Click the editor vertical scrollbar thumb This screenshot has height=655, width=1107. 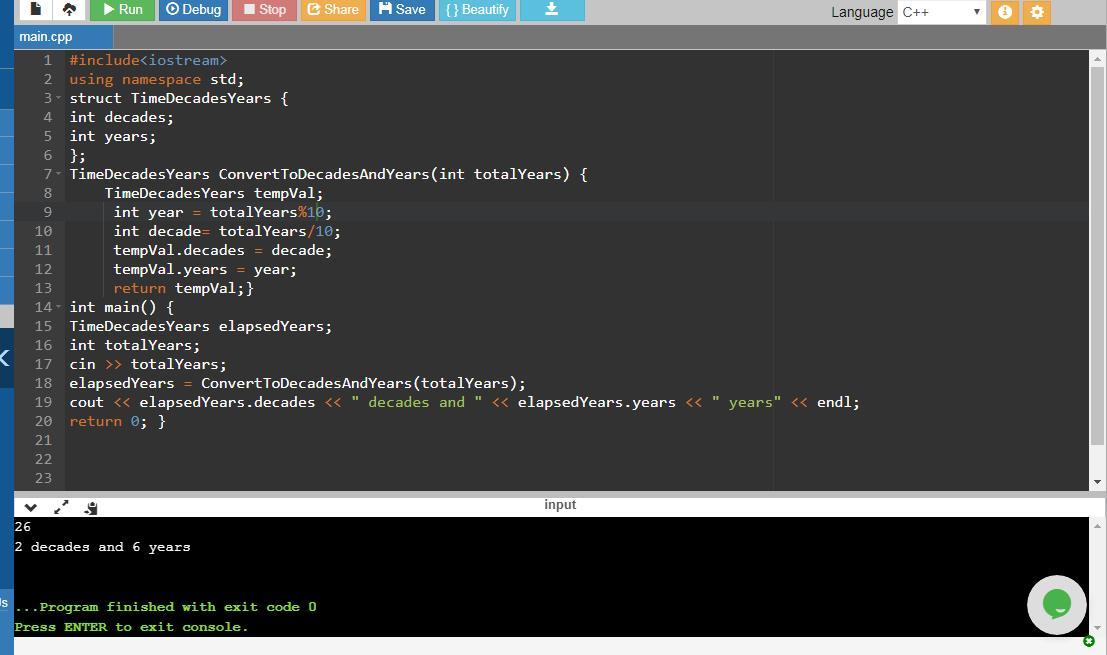[1097, 256]
